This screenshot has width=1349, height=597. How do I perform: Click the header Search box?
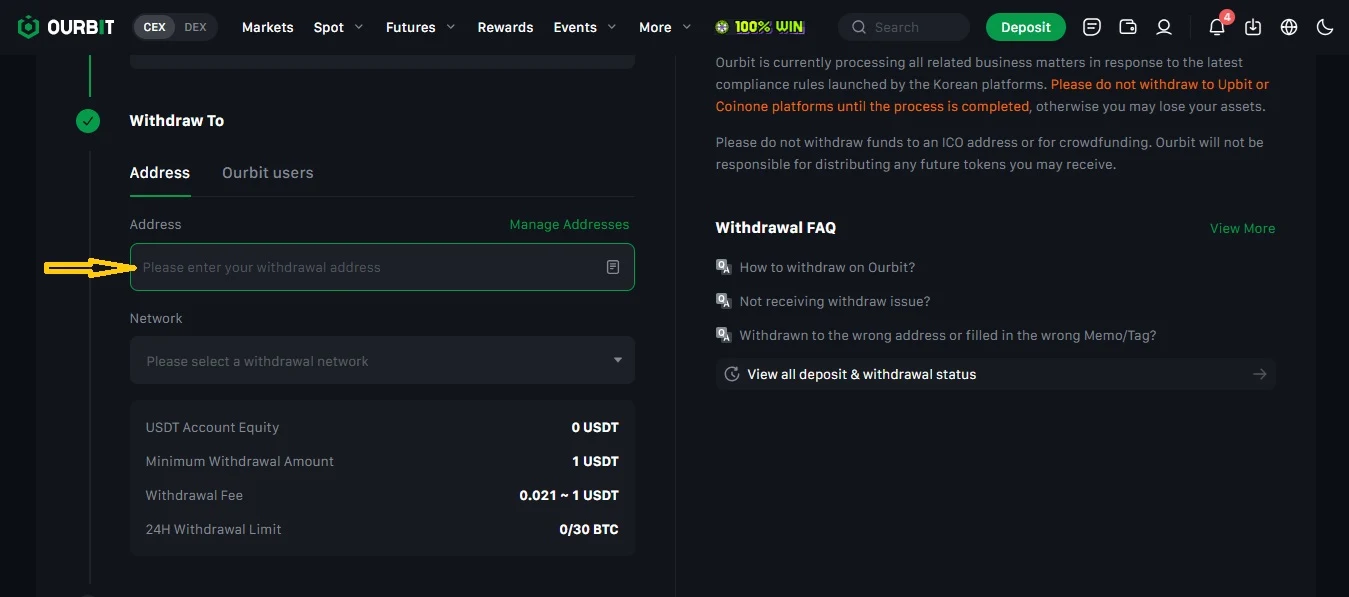(x=904, y=27)
